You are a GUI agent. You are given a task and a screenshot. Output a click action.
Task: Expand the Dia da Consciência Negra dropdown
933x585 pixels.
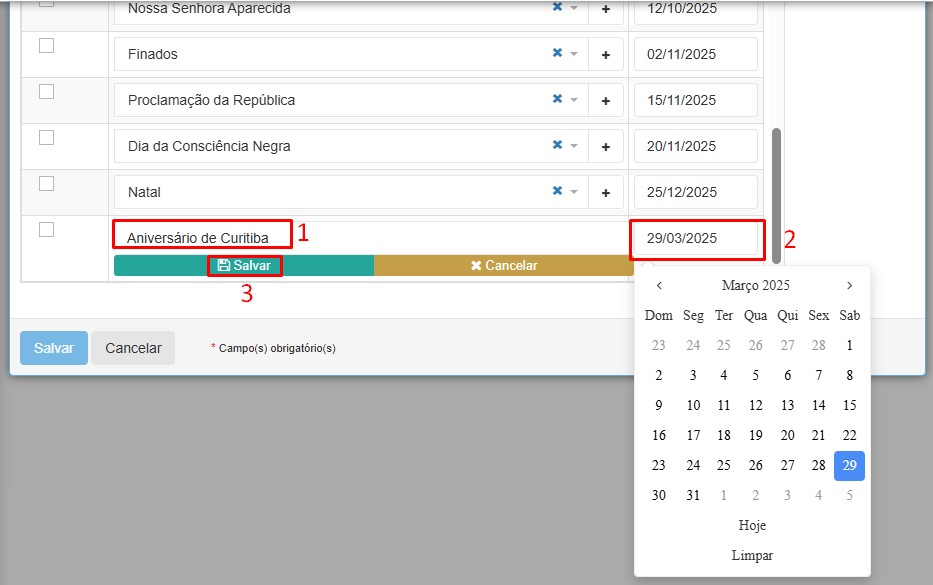(575, 146)
